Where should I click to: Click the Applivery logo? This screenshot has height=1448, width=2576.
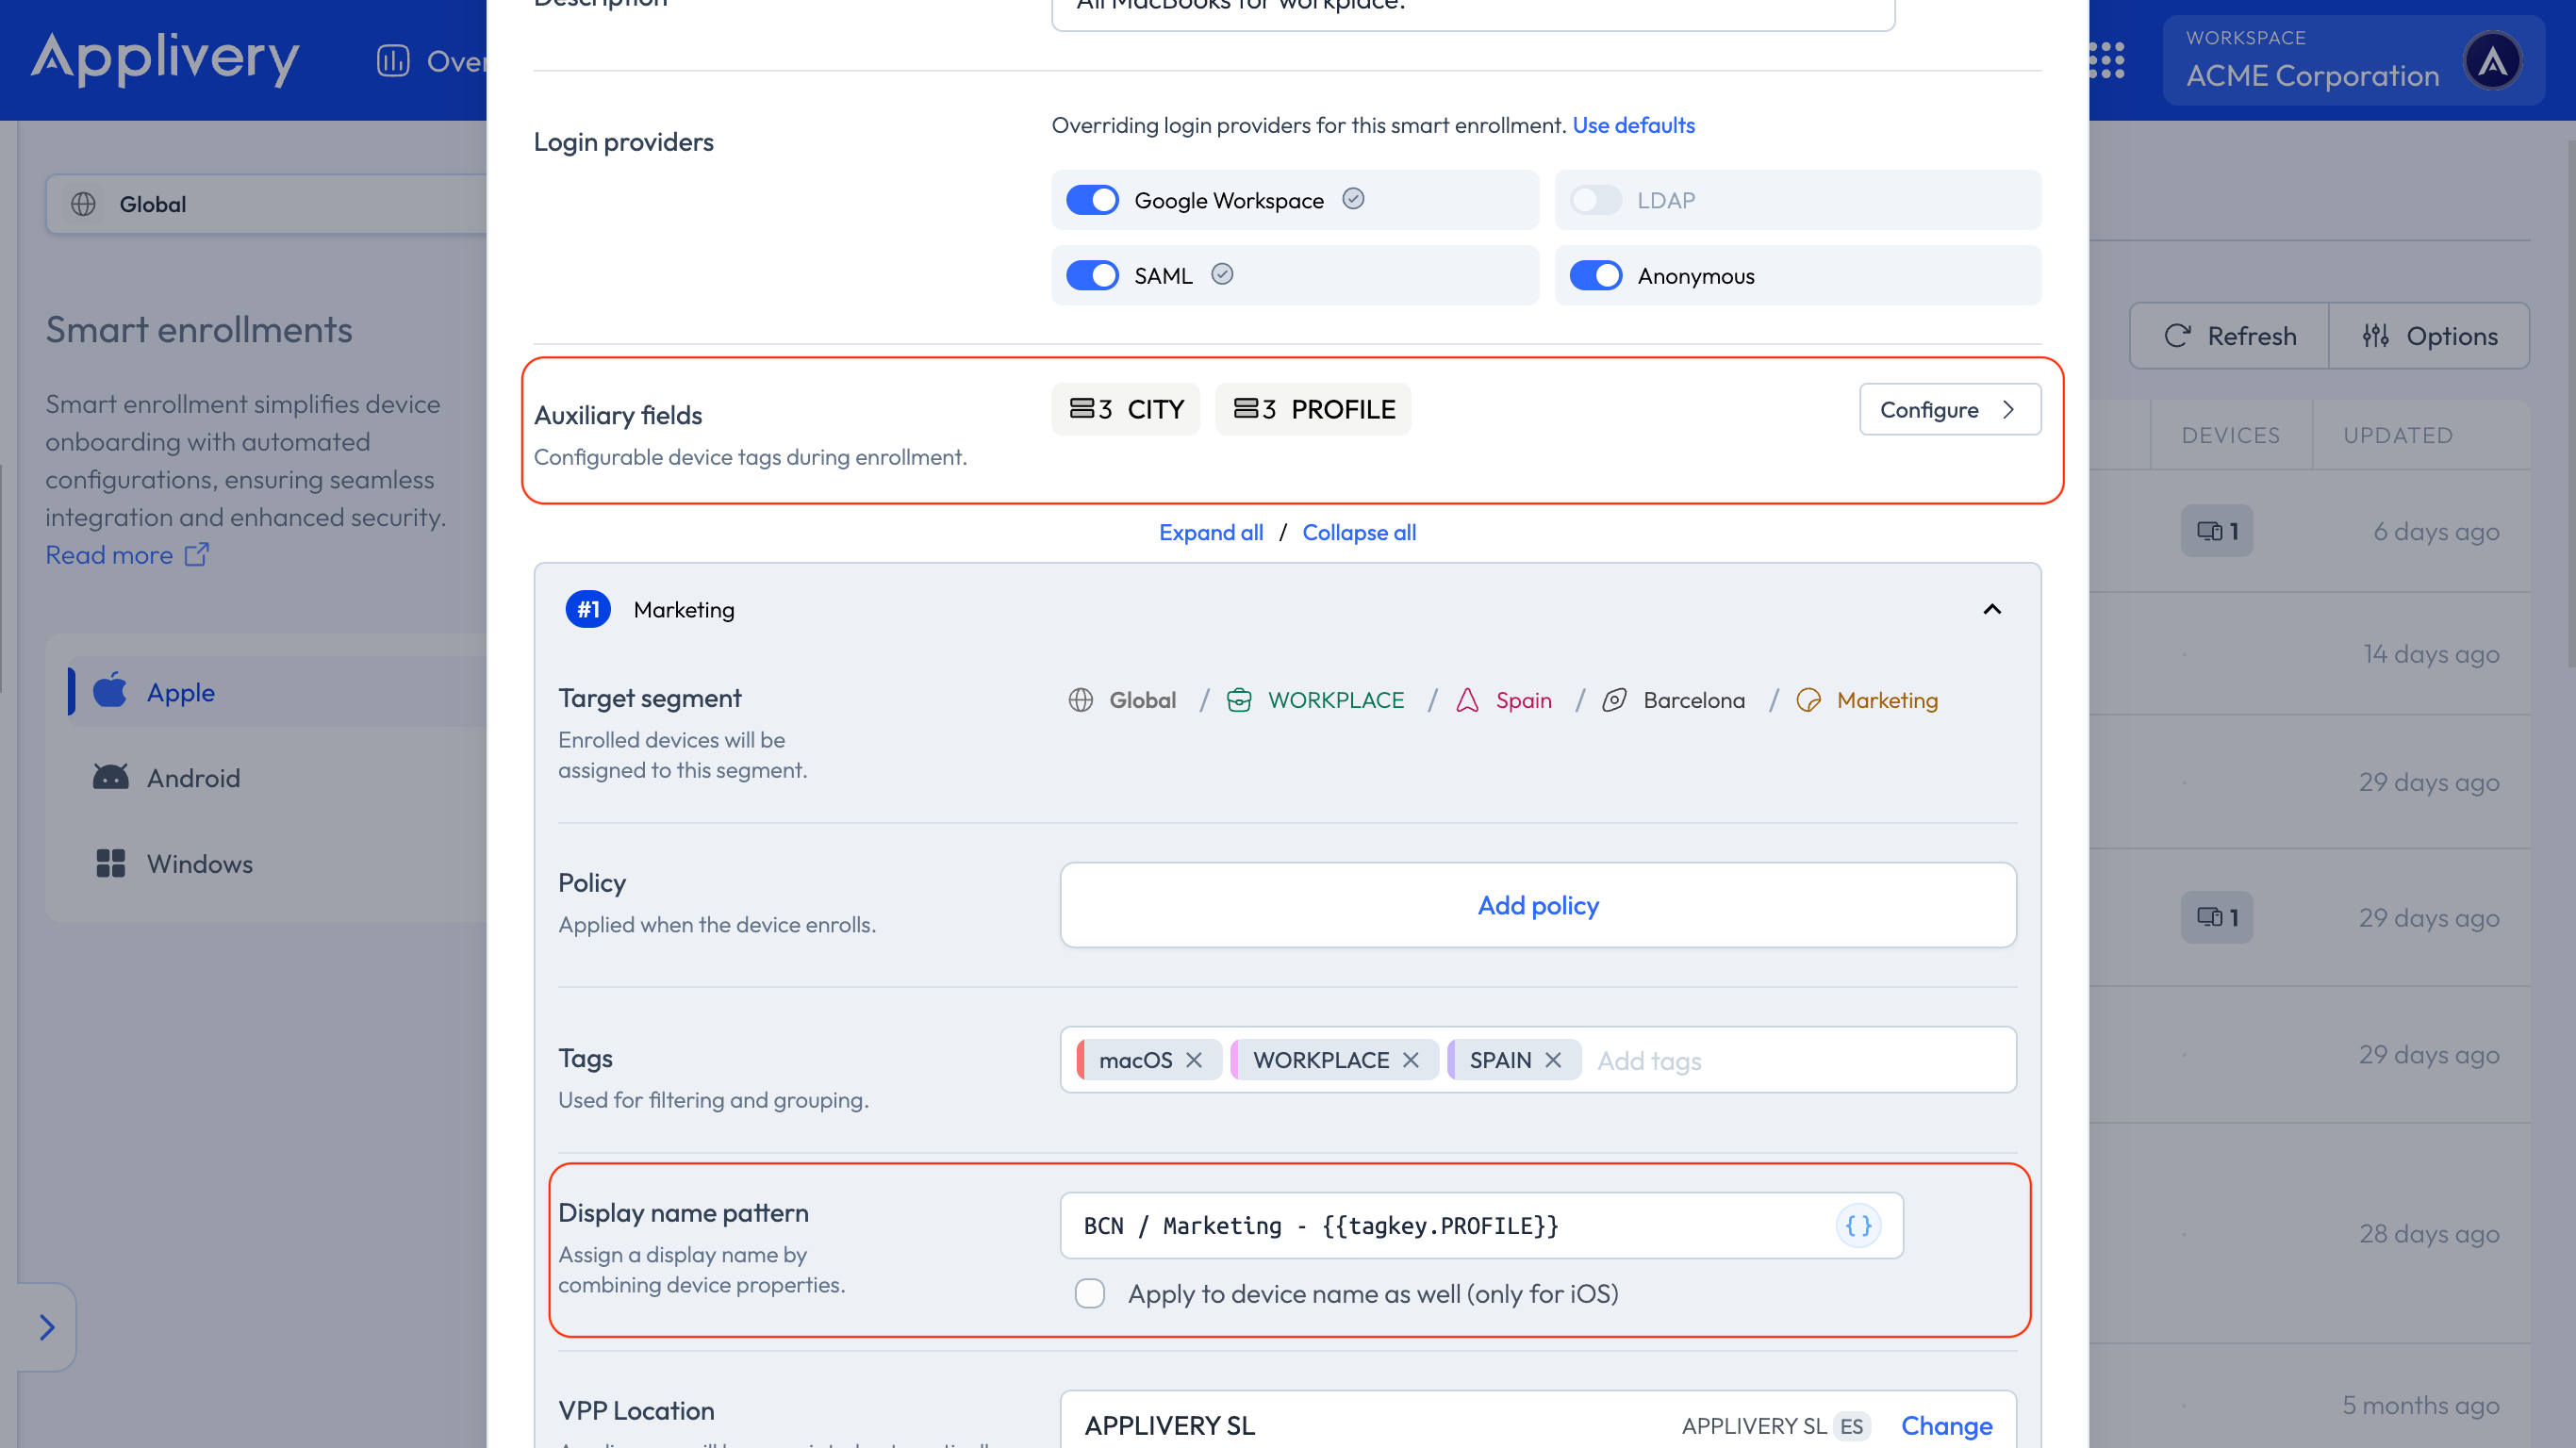(x=165, y=58)
